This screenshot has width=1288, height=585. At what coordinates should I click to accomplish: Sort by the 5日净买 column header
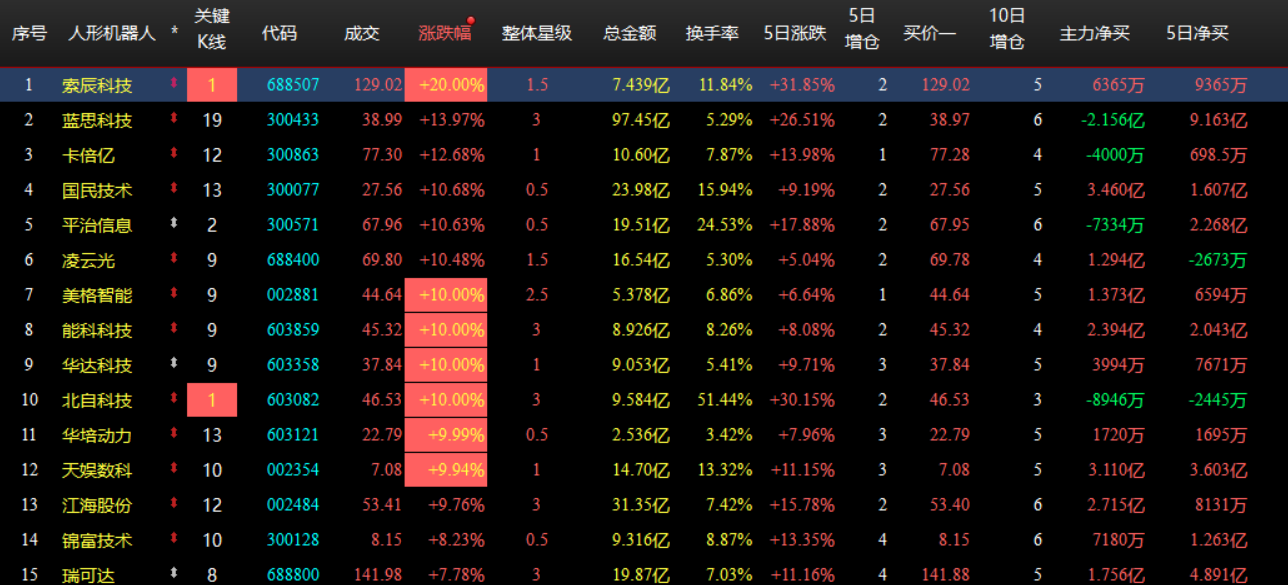1198,33
